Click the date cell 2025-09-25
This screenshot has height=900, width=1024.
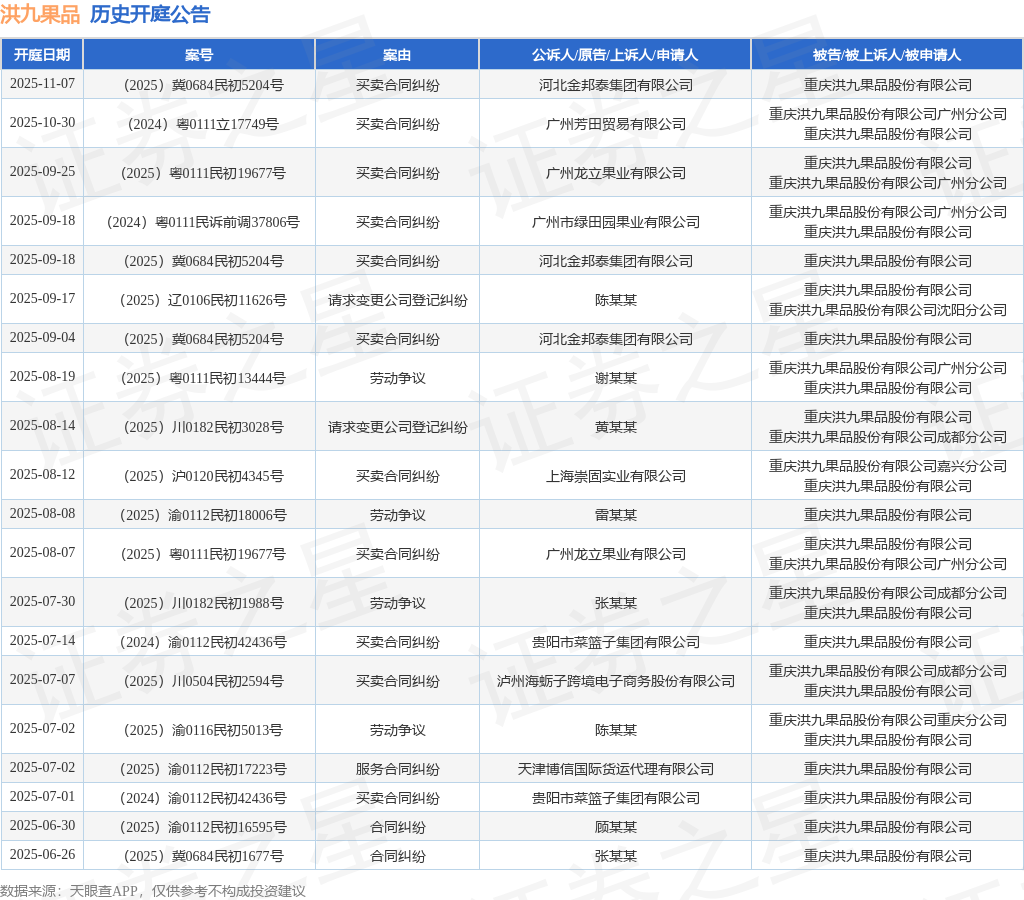tap(42, 171)
